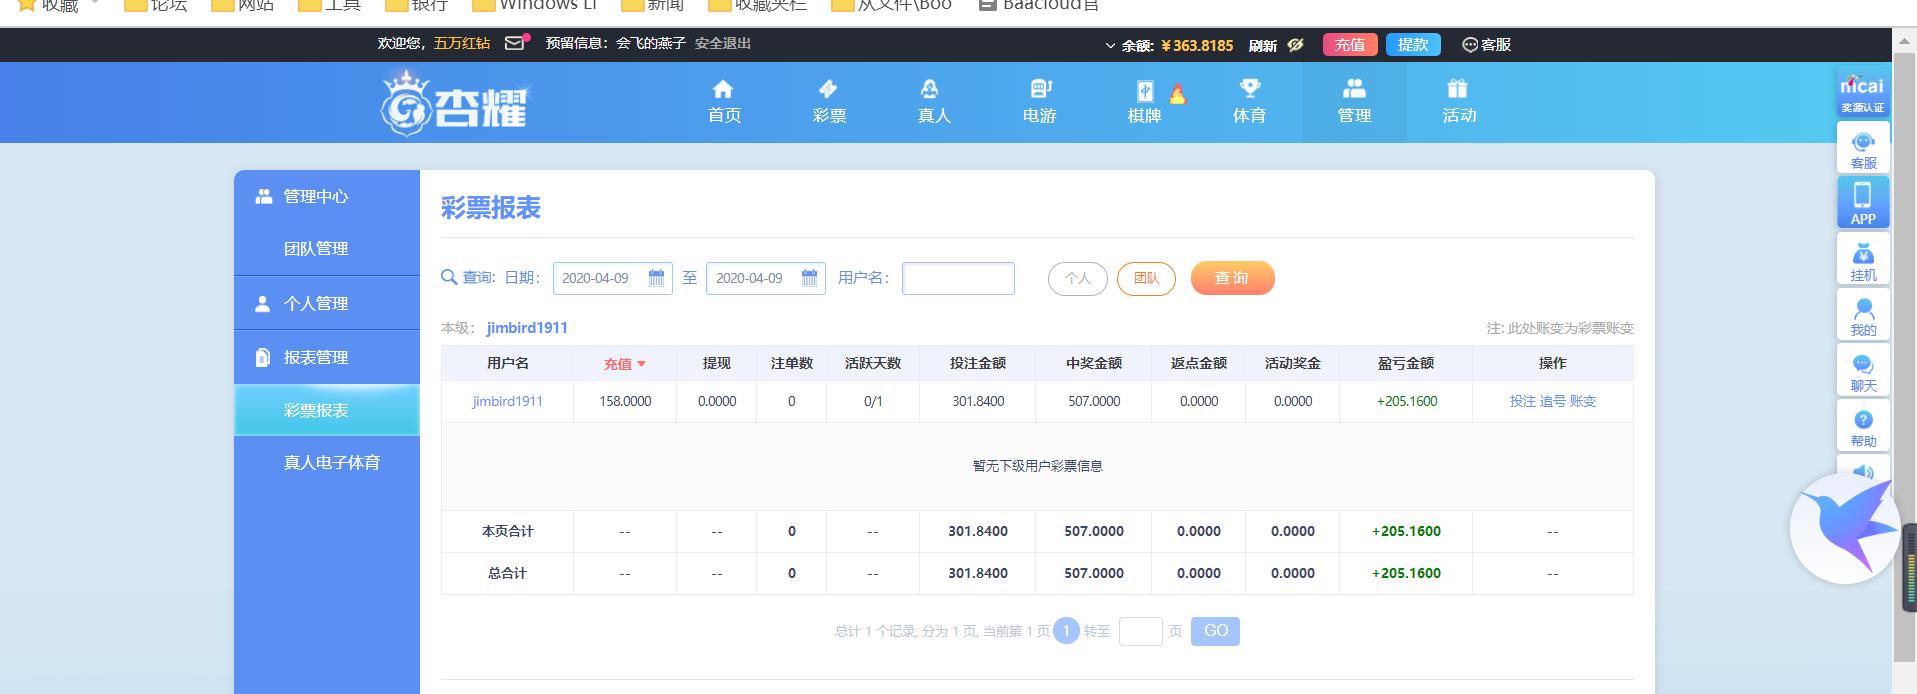The width and height of the screenshot is (1917, 694).
Task: Open the start date calendar picker
Action: 656,278
